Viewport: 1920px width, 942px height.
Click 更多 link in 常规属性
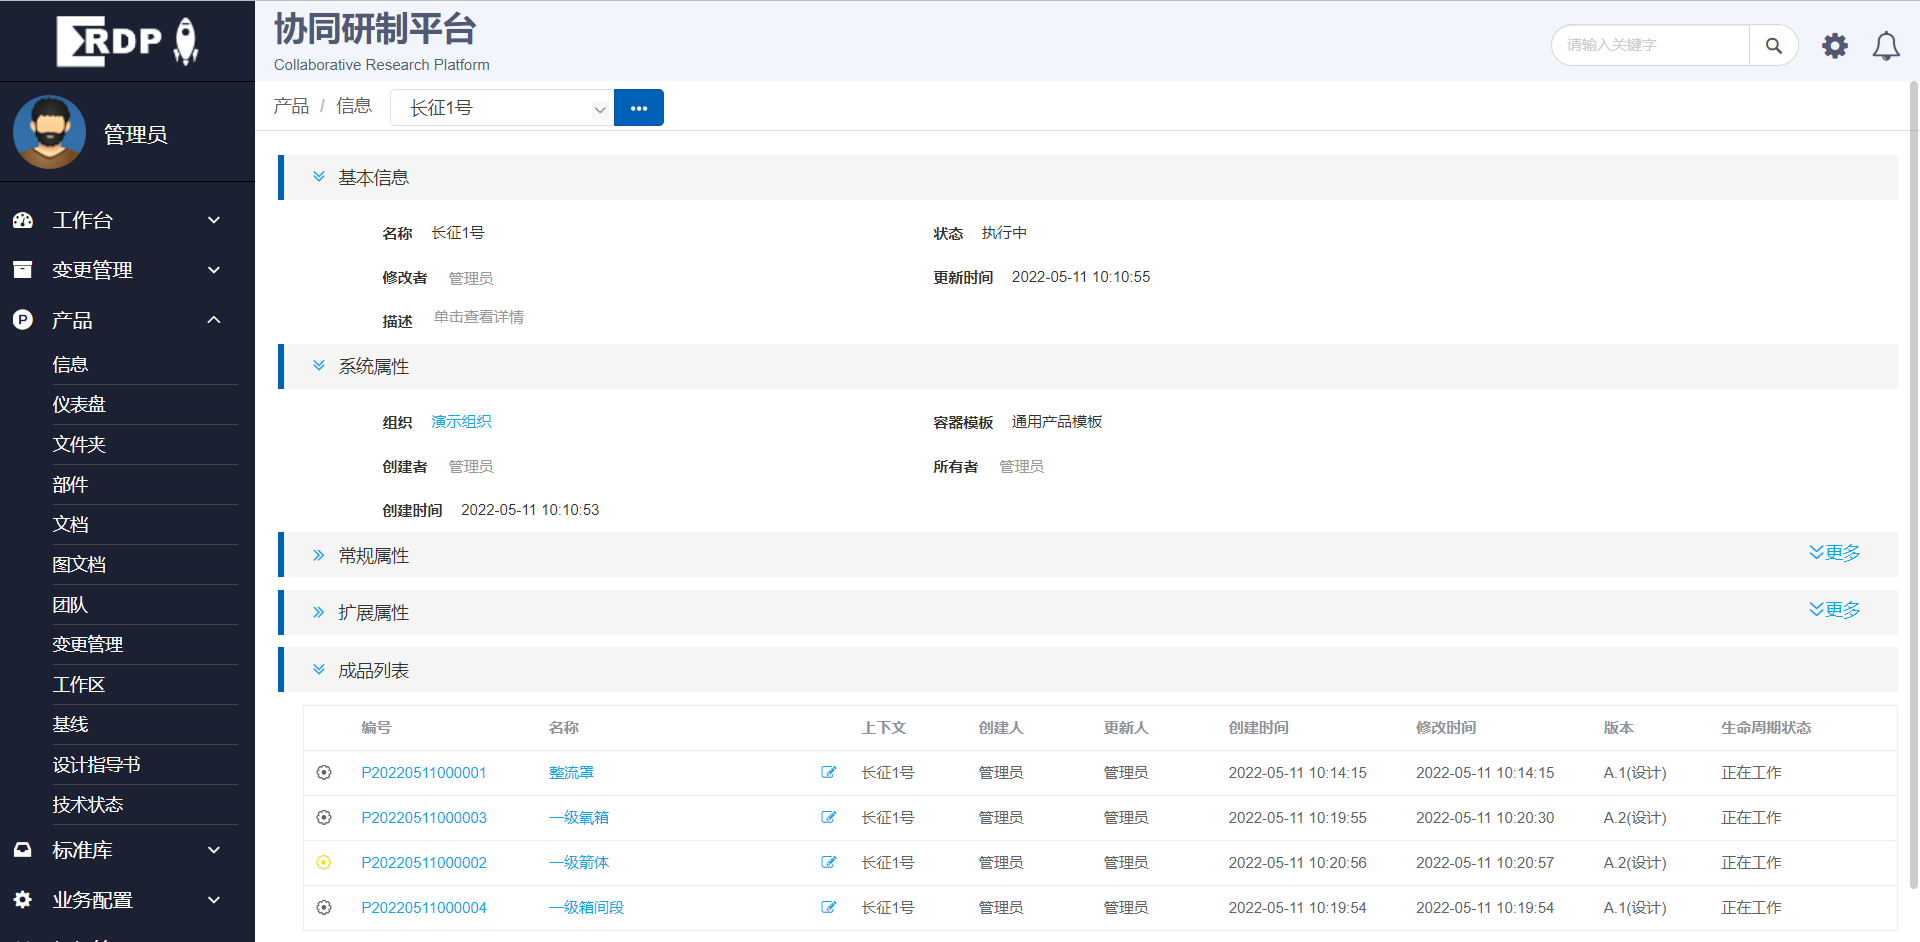1834,553
